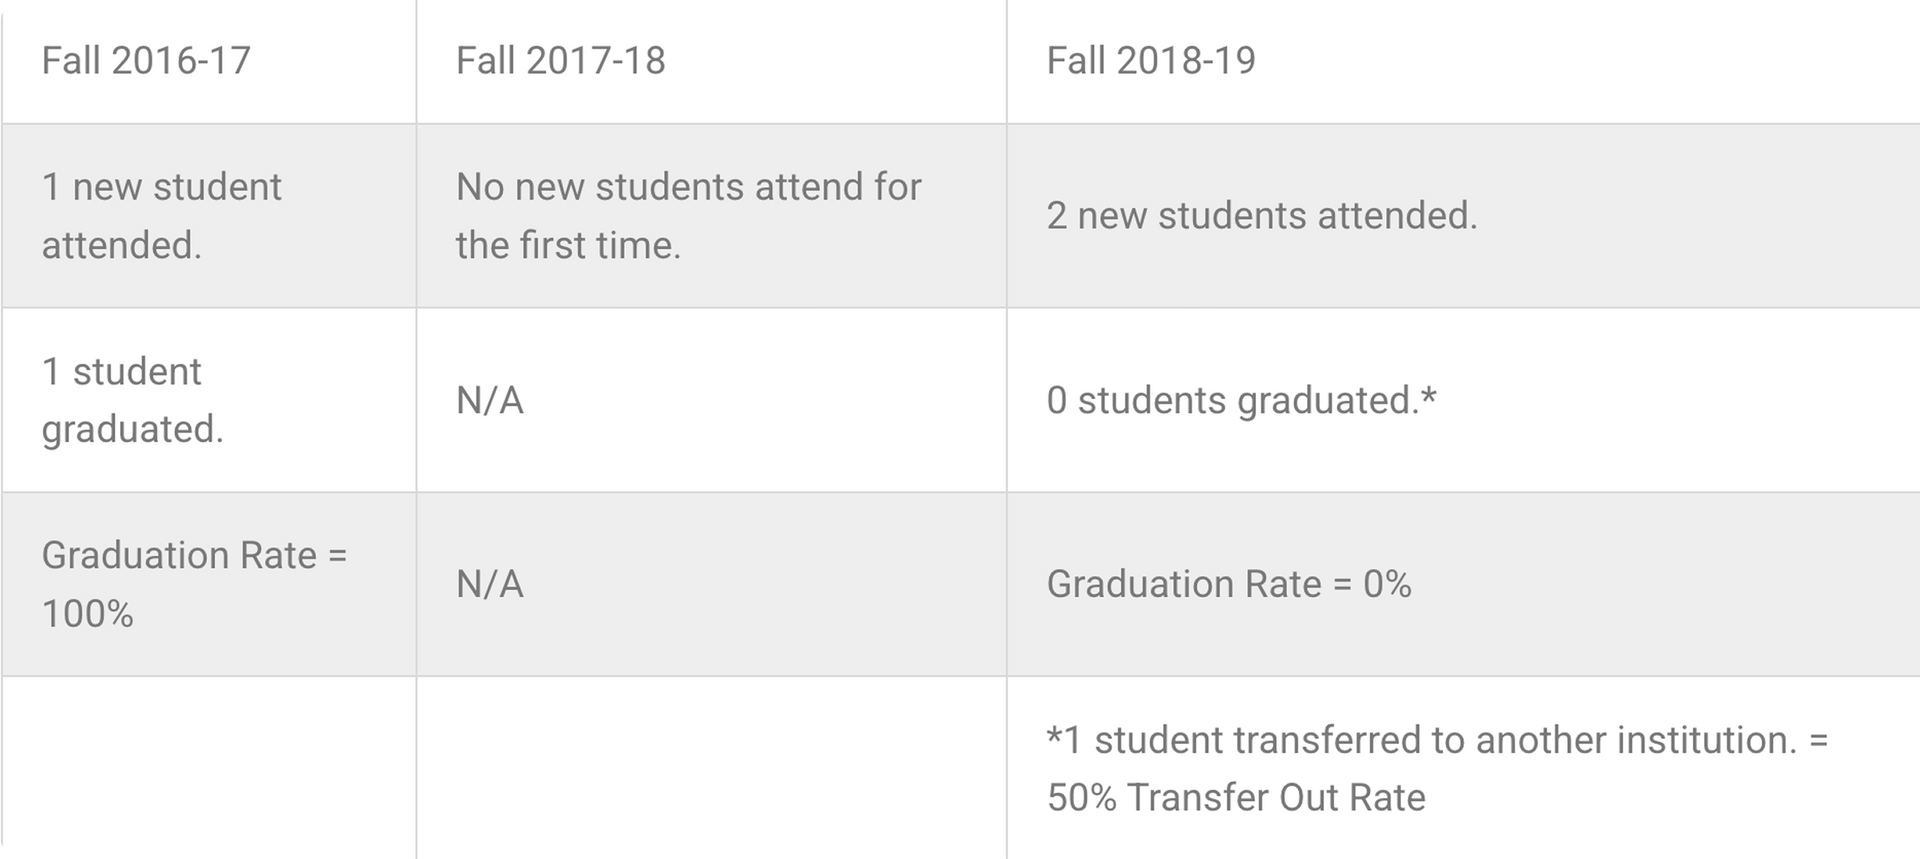Image resolution: width=1920 pixels, height=859 pixels.
Task: Click the Fall 2018-19 column header
Action: 1150,61
